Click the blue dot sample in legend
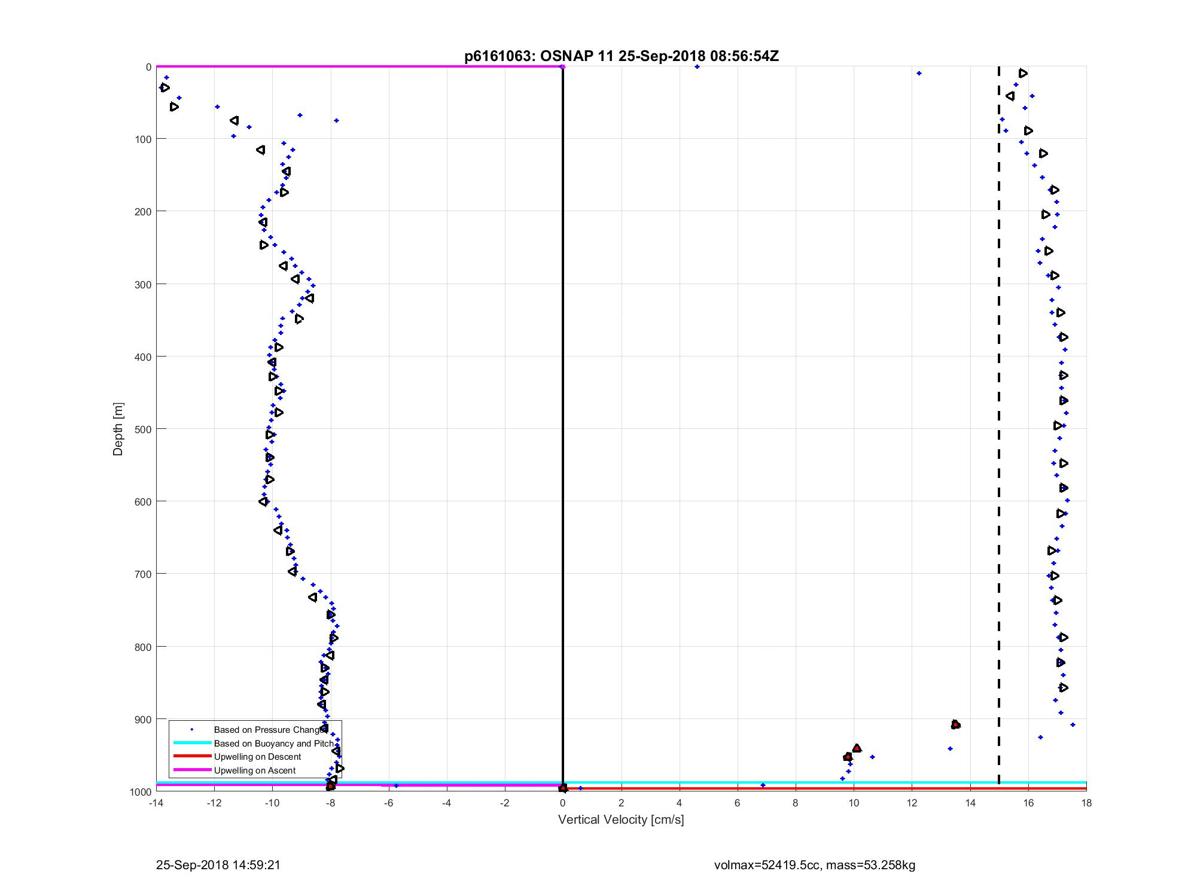This screenshot has width=1200, height=889. point(190,730)
